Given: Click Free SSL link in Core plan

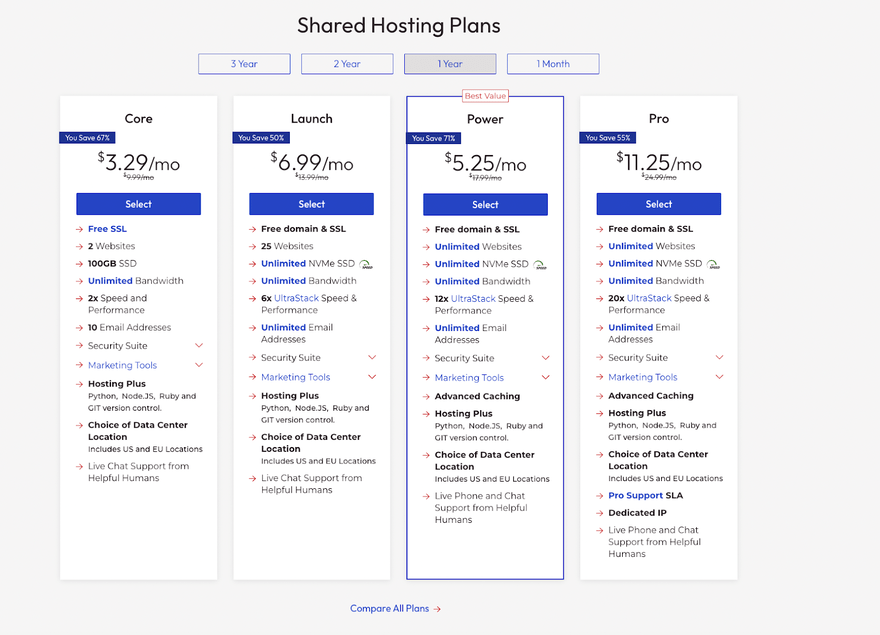Looking at the screenshot, I should tap(107, 229).
